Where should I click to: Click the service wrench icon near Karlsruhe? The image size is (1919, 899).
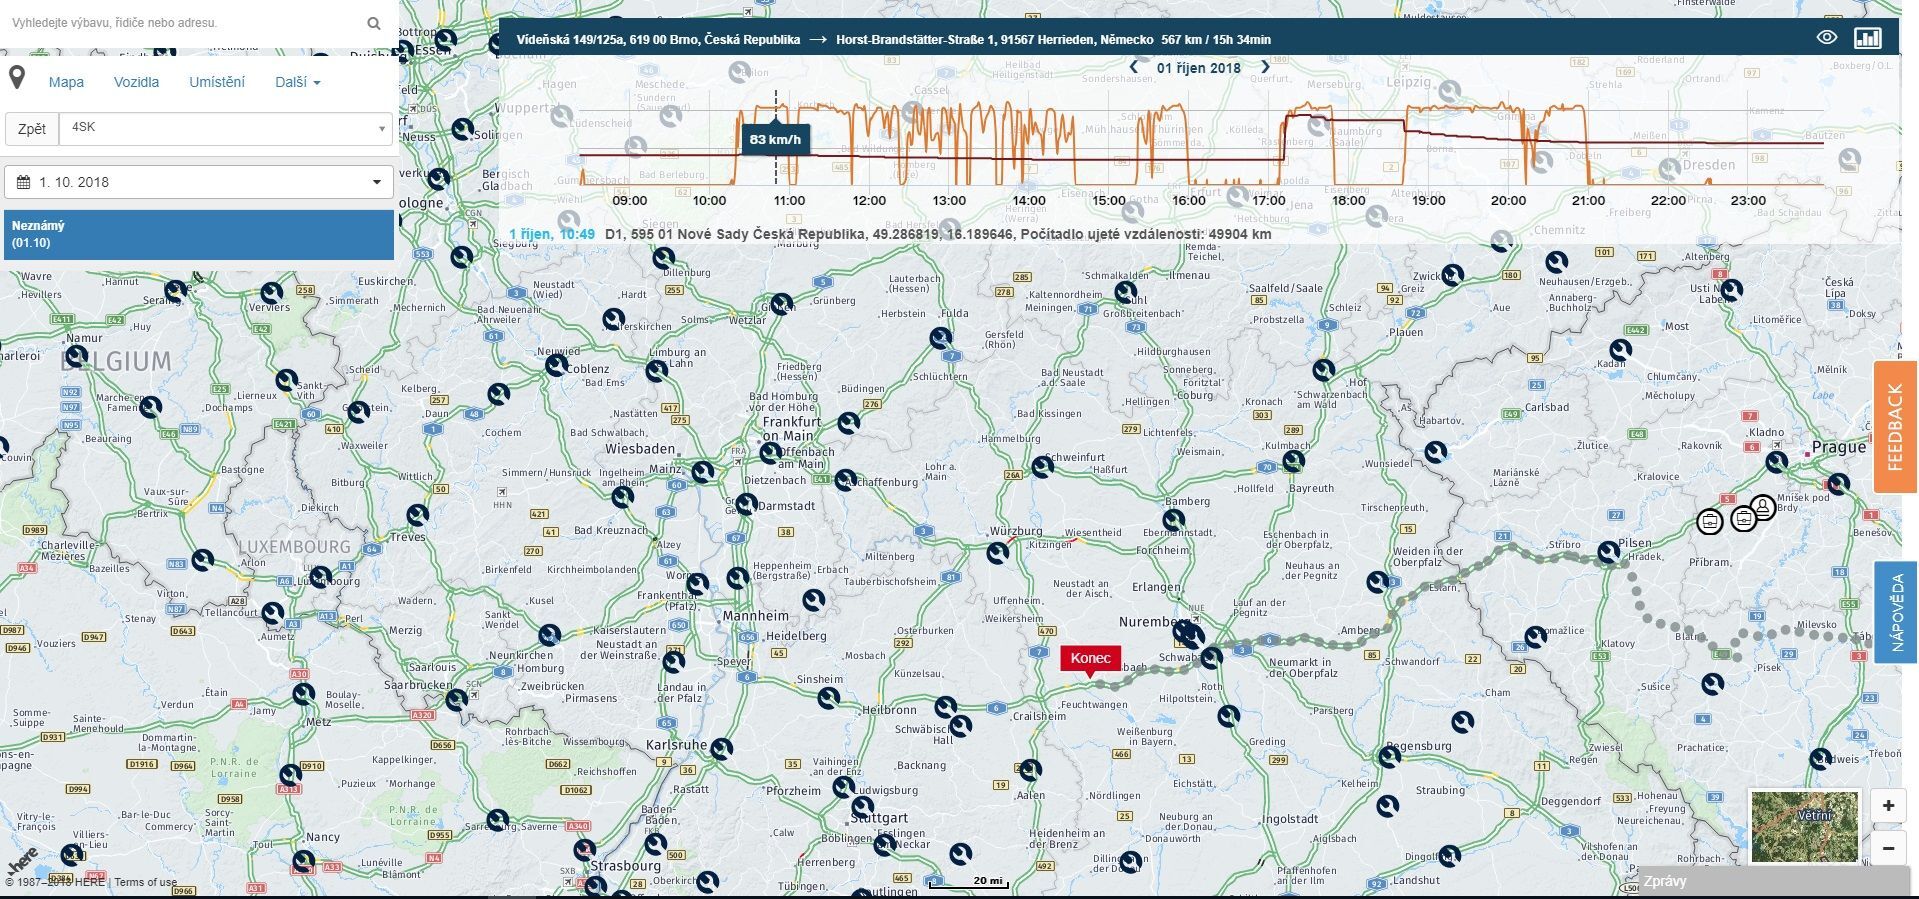pos(722,748)
